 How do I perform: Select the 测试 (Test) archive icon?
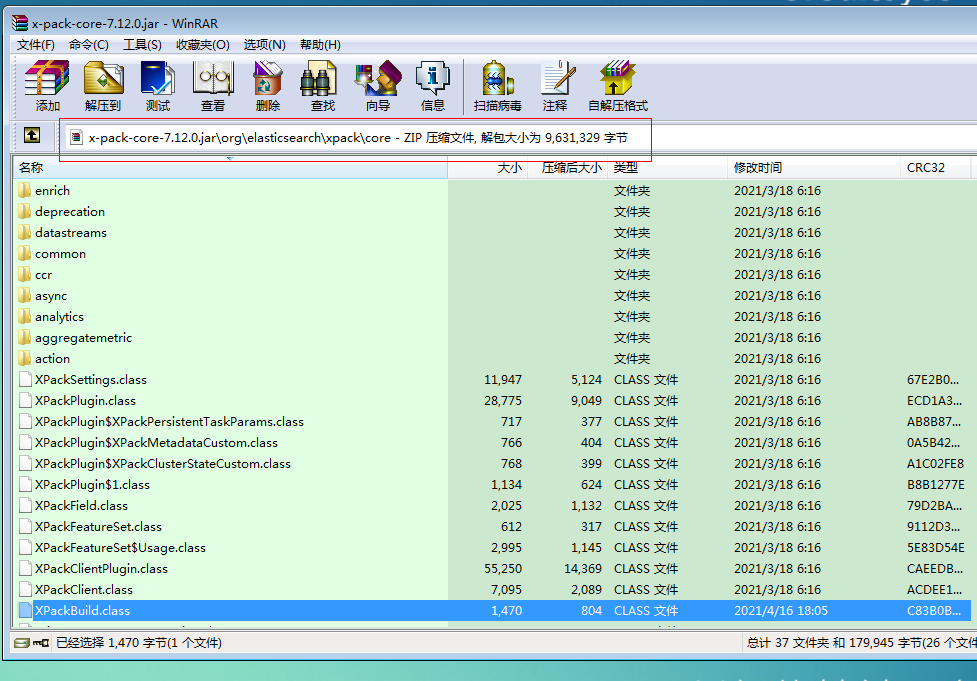157,85
